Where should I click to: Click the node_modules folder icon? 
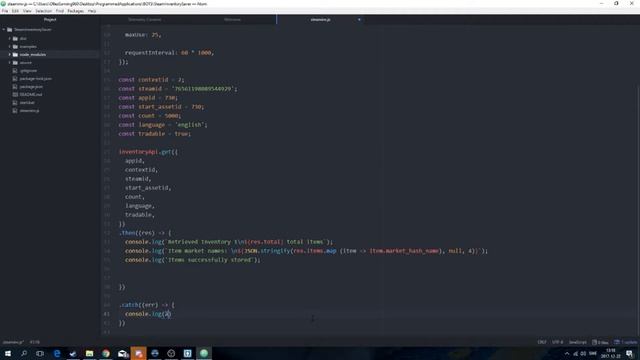(x=15, y=54)
